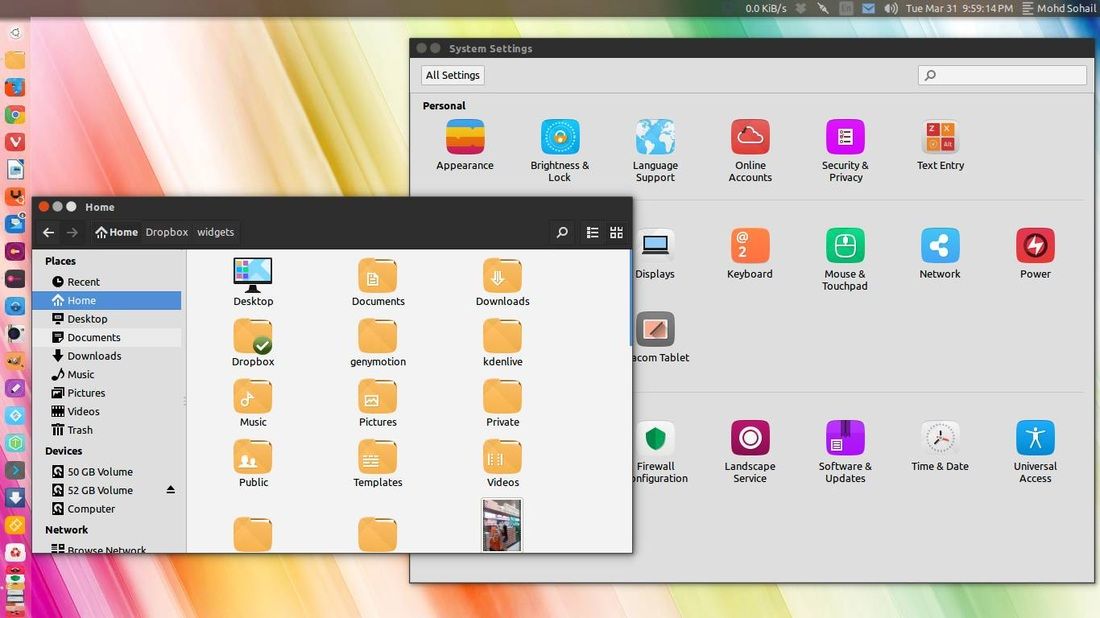Screen dimensions: 1100x618
Task: Select widgets in the path bar
Action: (x=215, y=232)
